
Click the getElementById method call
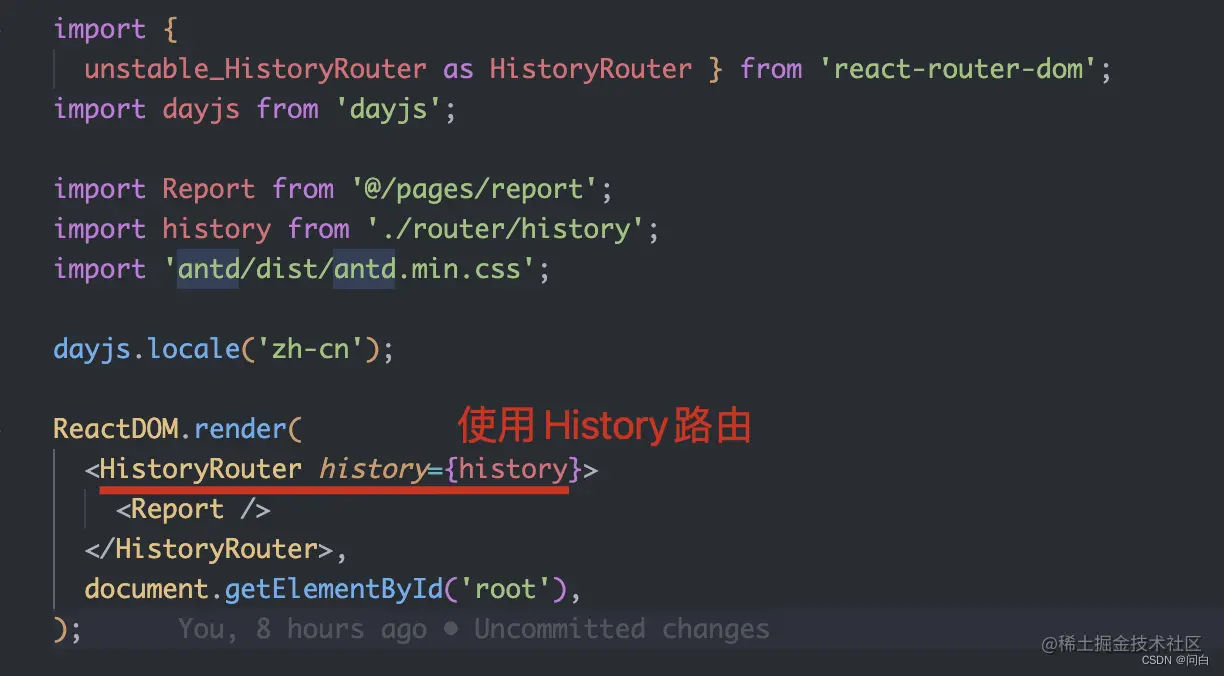tap(335, 588)
